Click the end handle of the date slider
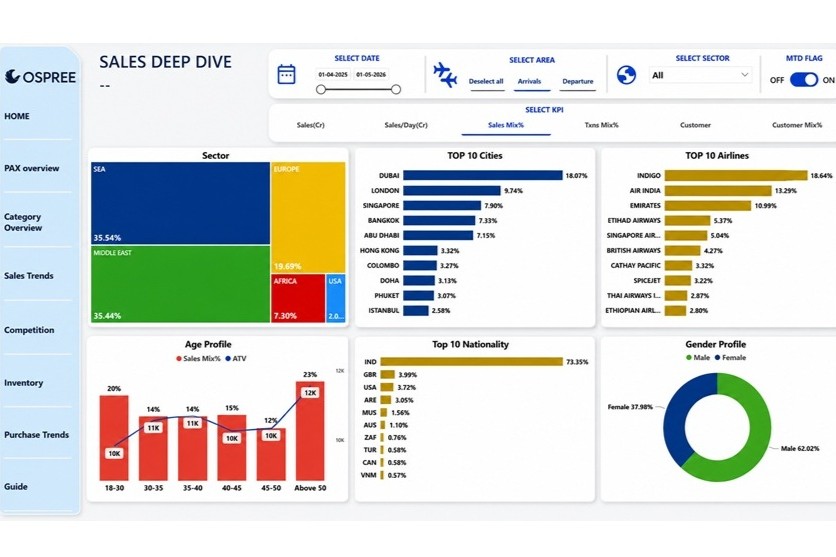This screenshot has width=836, height=557. click(396, 90)
